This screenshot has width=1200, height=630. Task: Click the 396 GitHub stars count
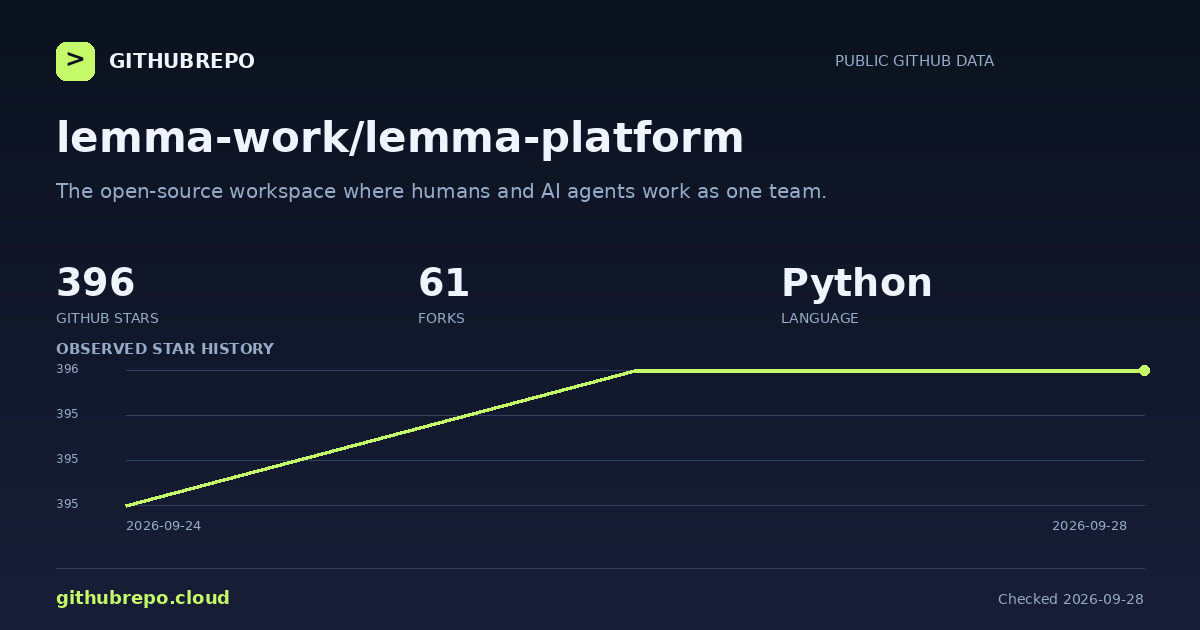pos(95,283)
